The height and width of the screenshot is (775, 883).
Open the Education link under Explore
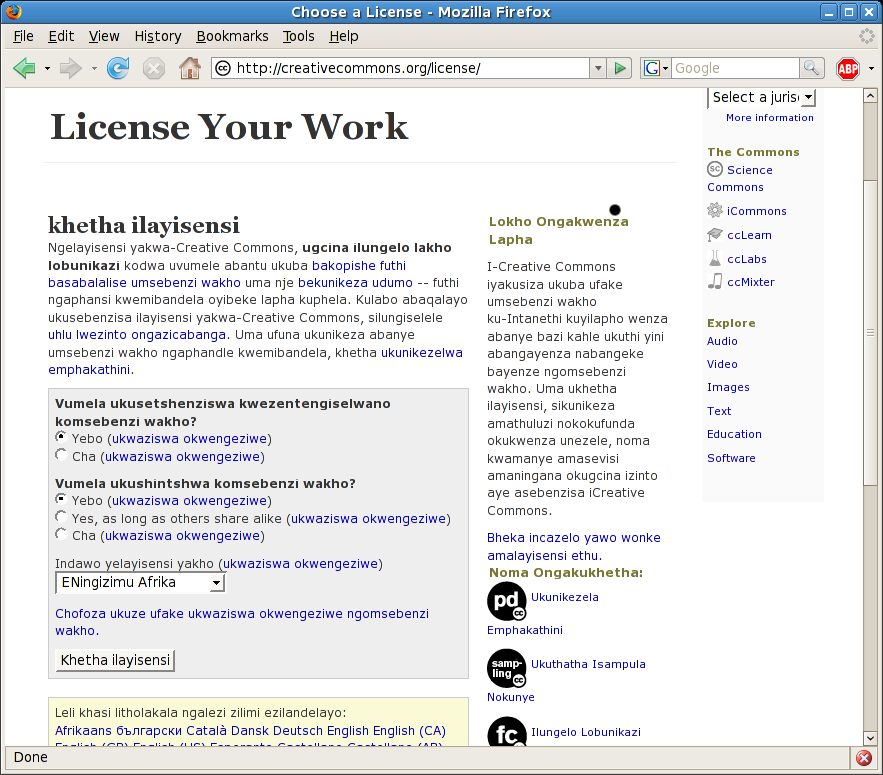[734, 434]
